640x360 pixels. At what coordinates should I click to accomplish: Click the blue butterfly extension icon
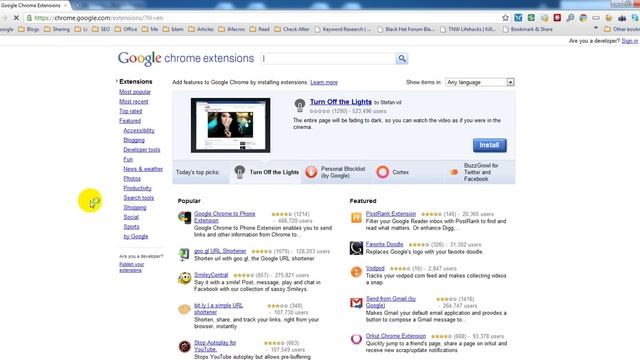[518, 18]
